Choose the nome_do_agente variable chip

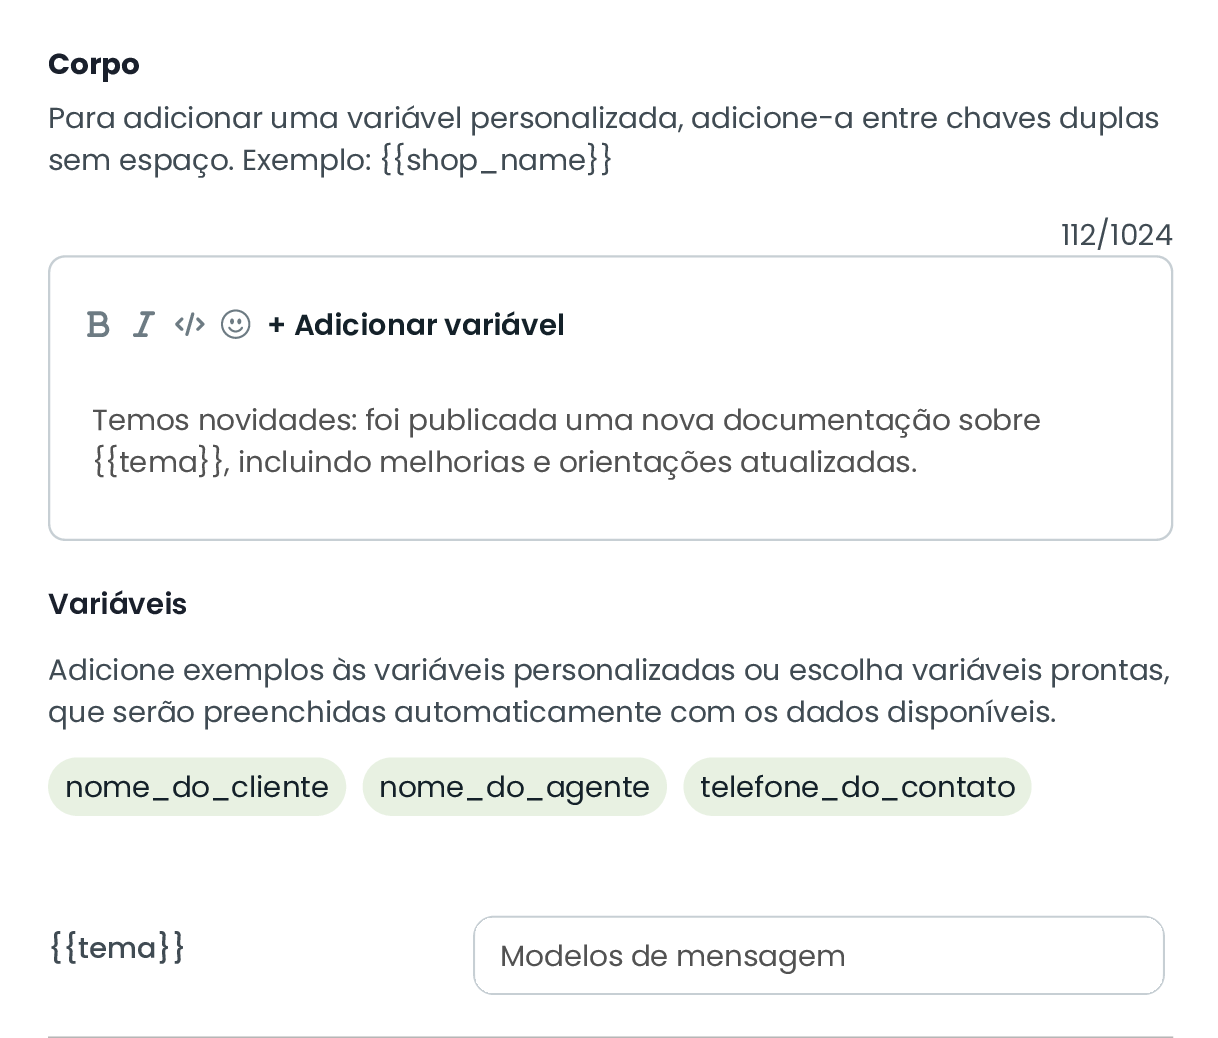(514, 787)
